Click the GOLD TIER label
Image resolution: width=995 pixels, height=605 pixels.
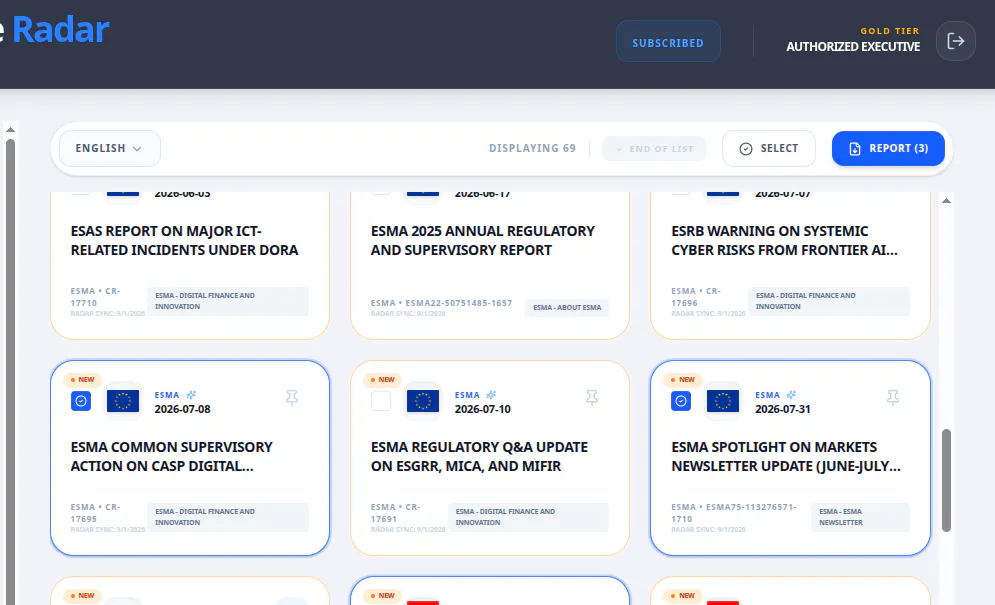(890, 30)
